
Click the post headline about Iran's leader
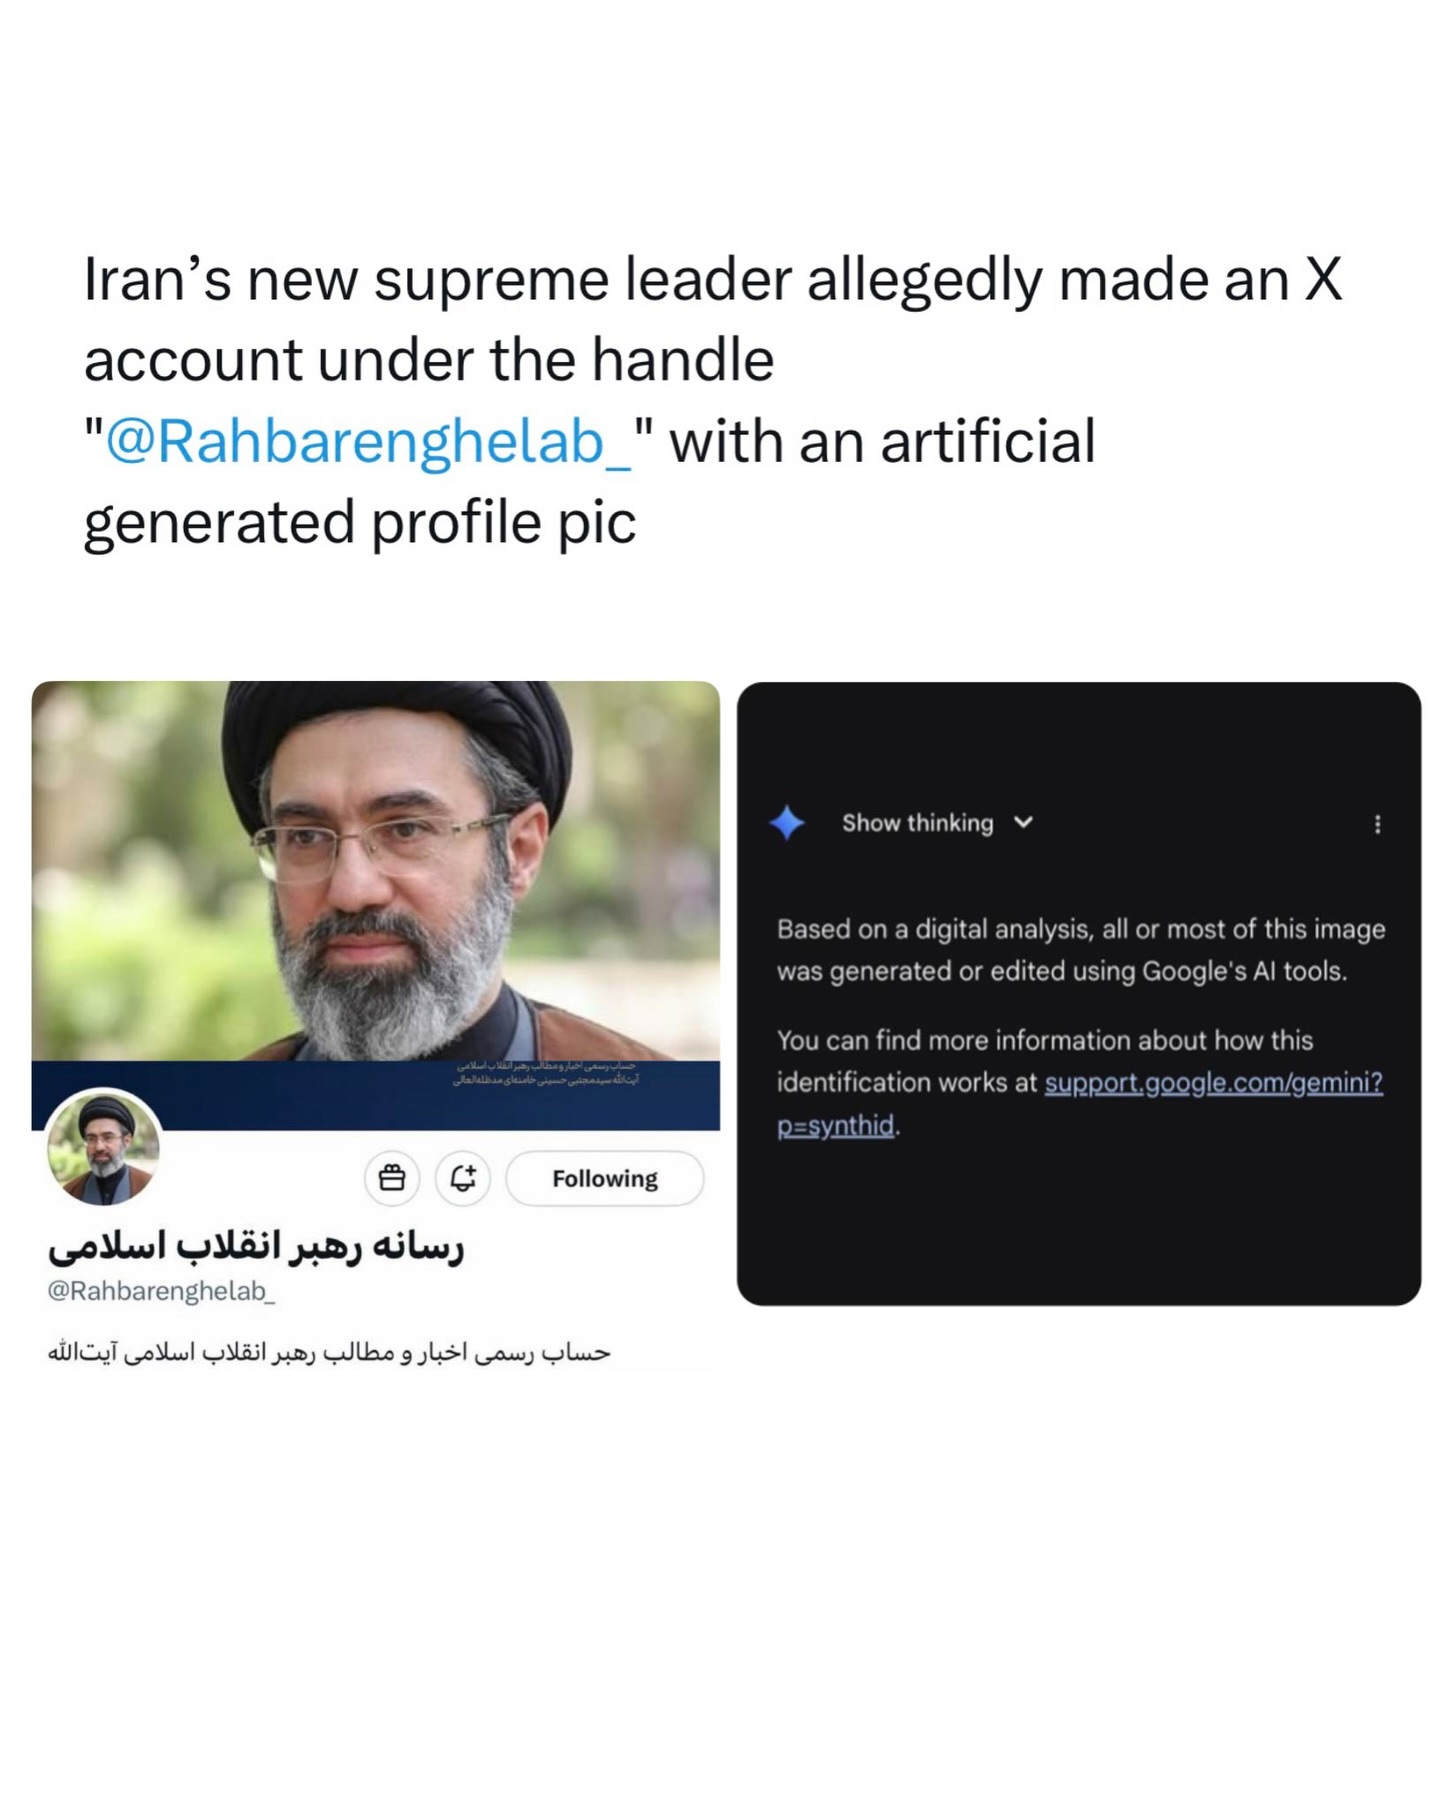tap(712, 400)
